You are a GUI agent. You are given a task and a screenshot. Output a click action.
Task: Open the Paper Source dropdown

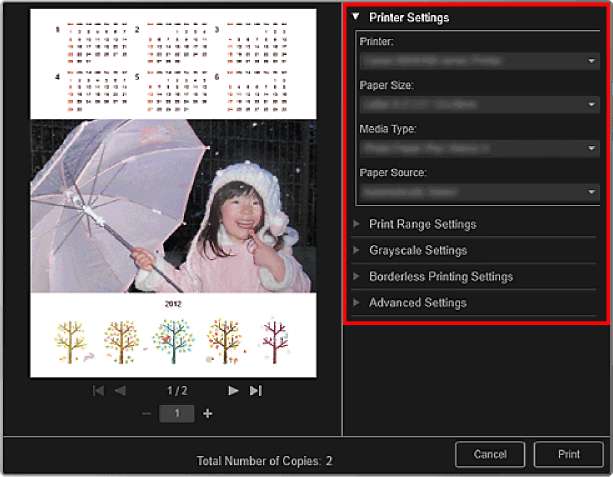(479, 191)
